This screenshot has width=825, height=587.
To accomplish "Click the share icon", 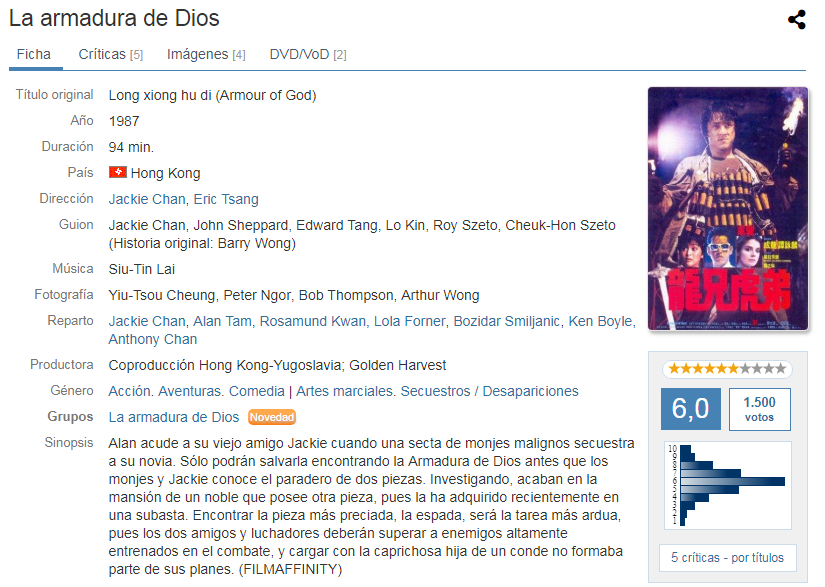I will (797, 19).
